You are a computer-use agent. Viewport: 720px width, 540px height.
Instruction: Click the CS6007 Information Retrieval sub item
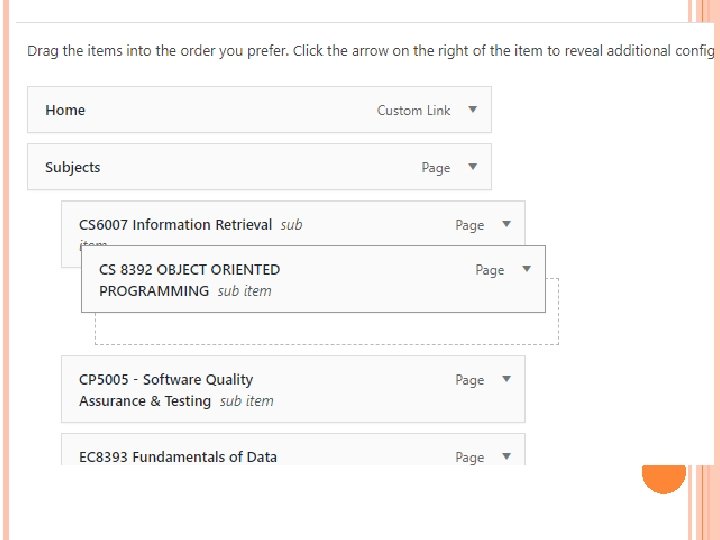click(x=175, y=225)
